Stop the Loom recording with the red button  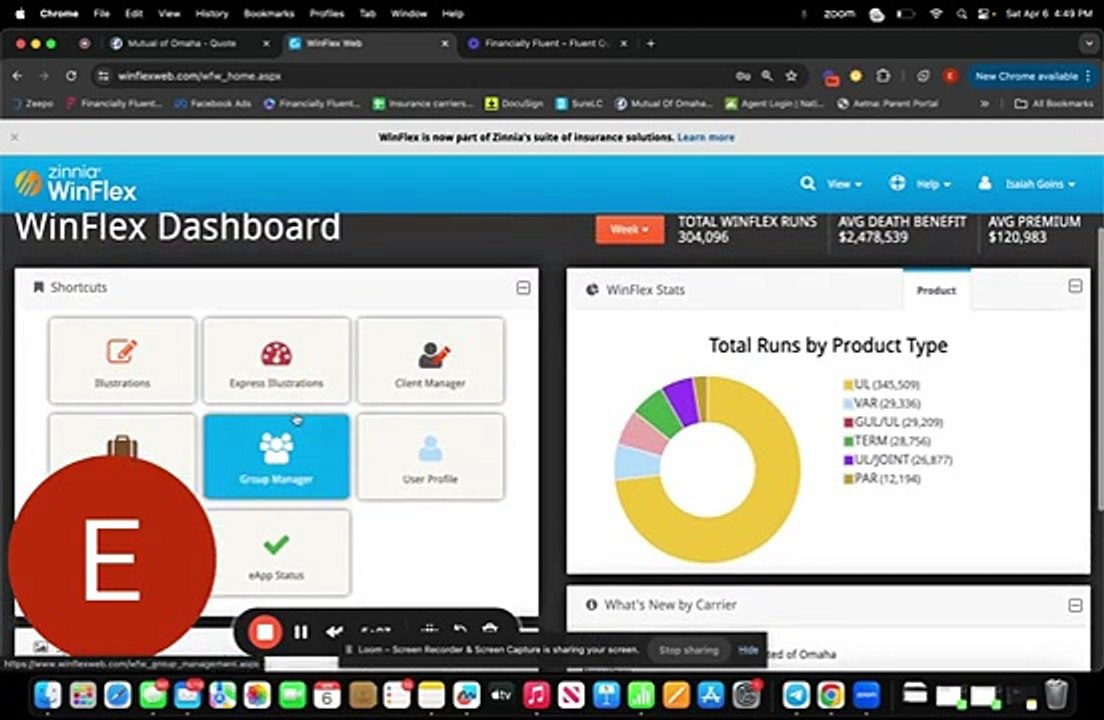click(265, 632)
